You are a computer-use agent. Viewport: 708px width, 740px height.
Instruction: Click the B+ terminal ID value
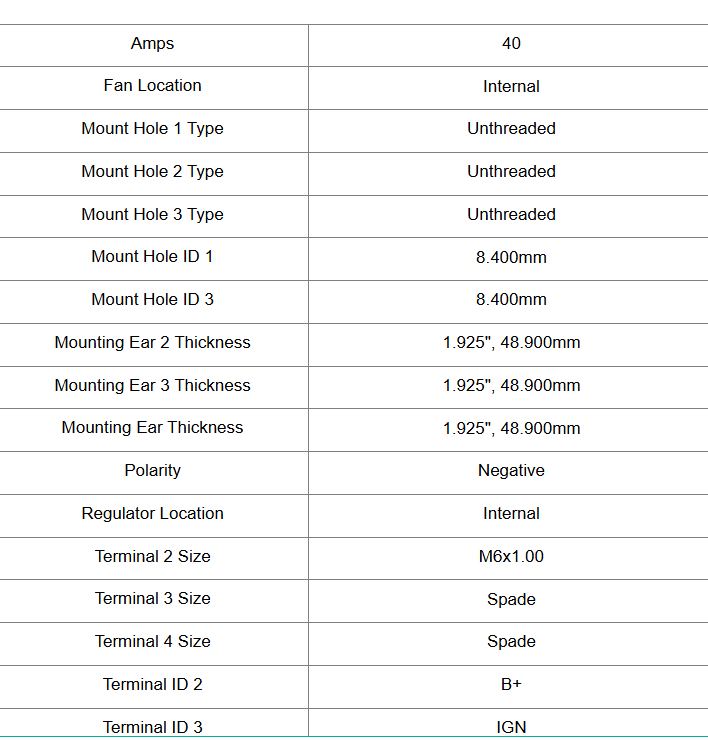511,684
